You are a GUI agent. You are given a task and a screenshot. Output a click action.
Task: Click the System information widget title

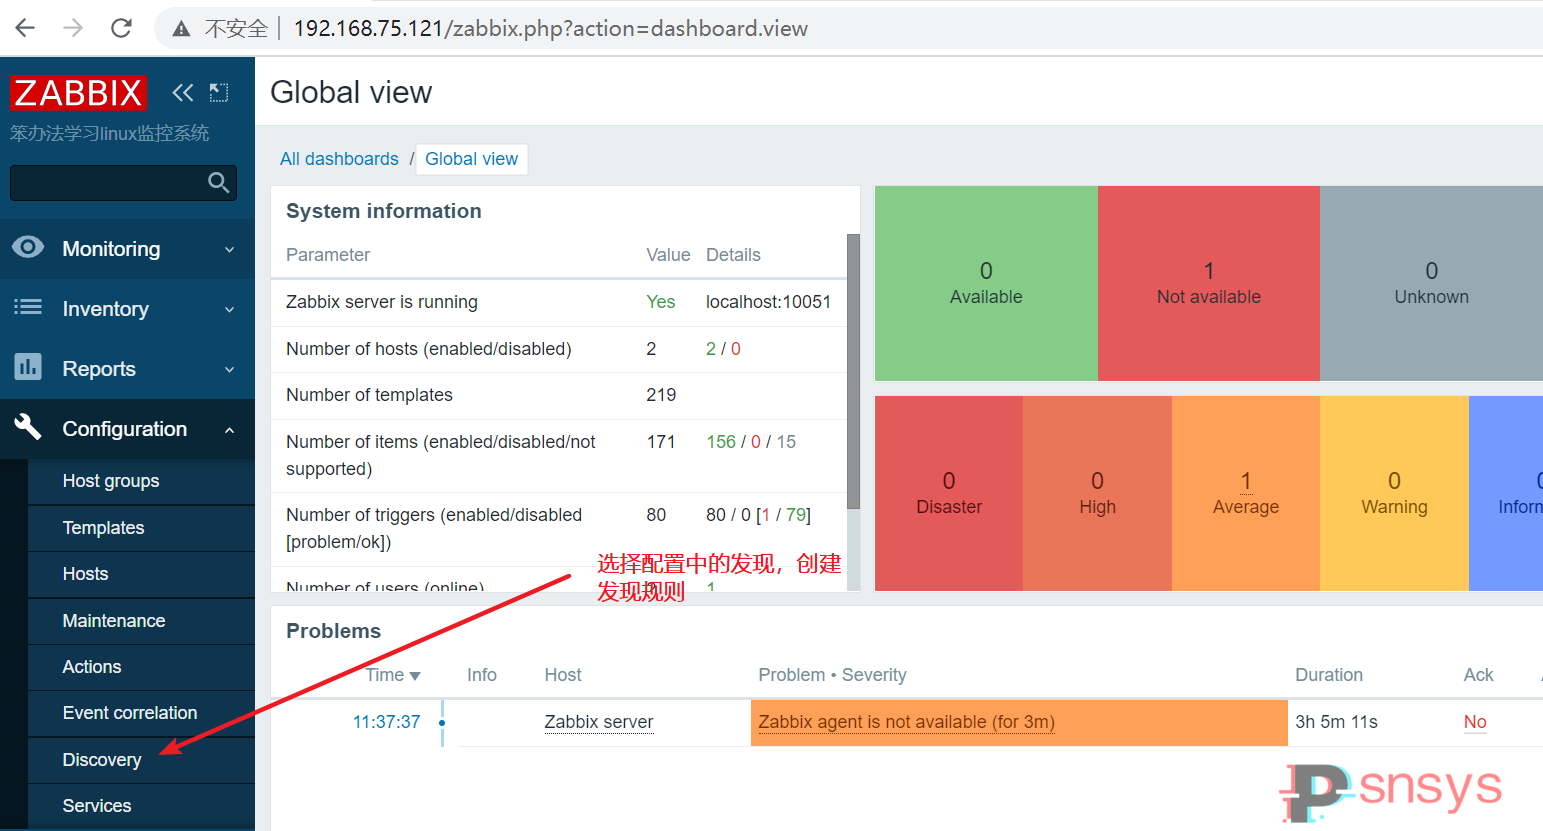[x=384, y=211]
